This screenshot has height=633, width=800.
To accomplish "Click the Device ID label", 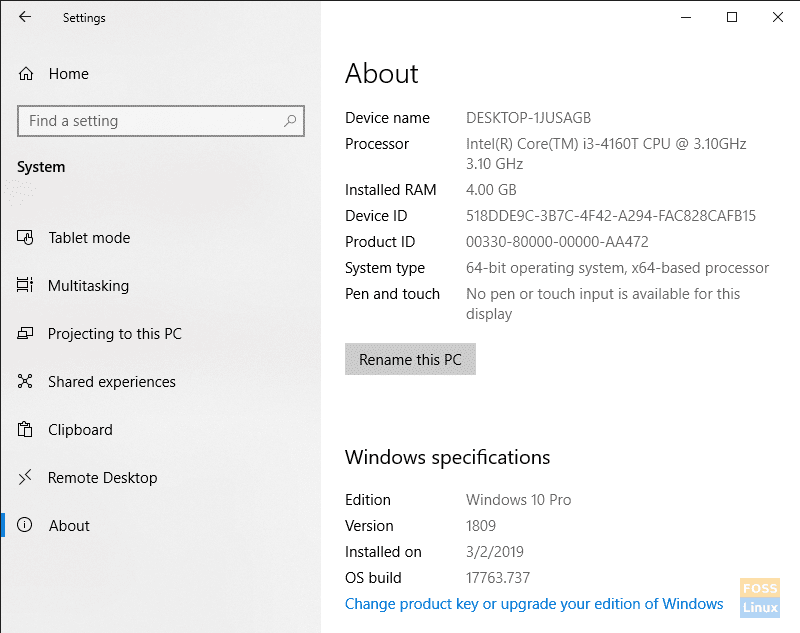I will click(376, 216).
